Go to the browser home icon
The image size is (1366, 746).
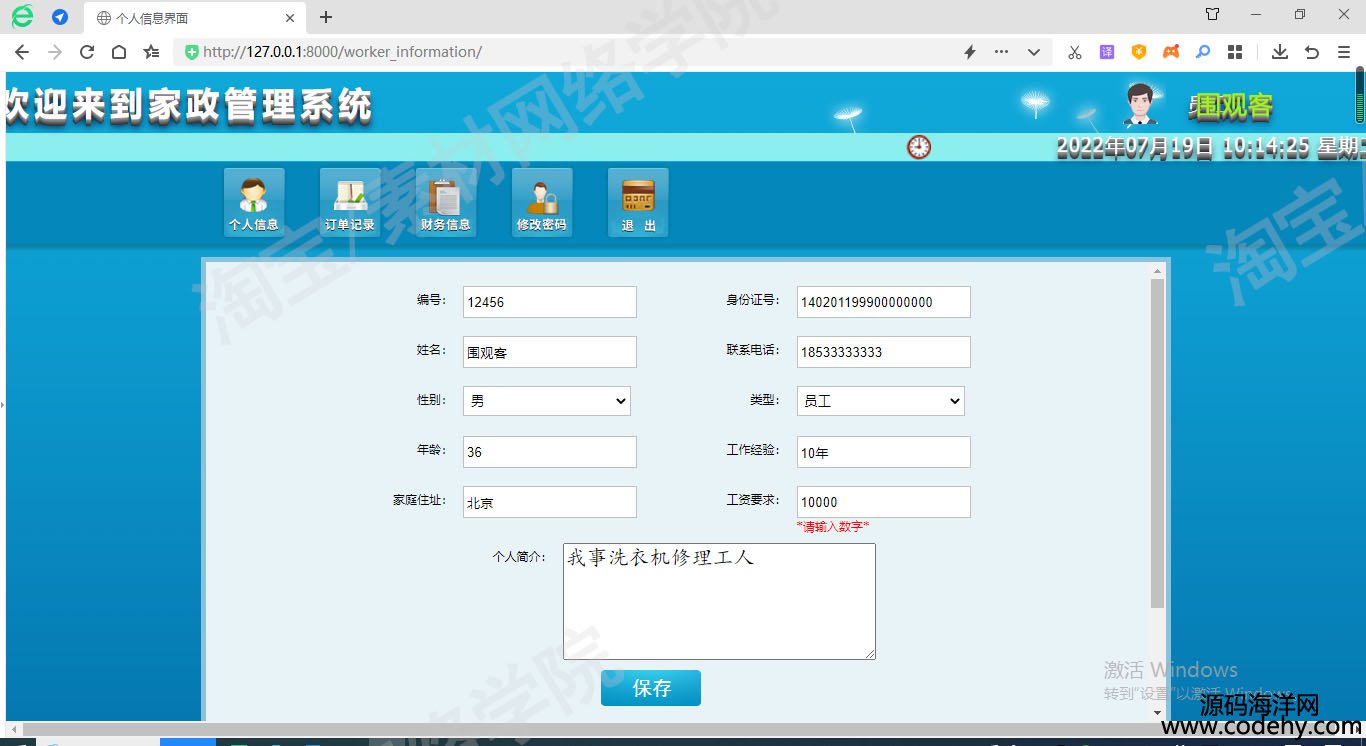coord(119,52)
